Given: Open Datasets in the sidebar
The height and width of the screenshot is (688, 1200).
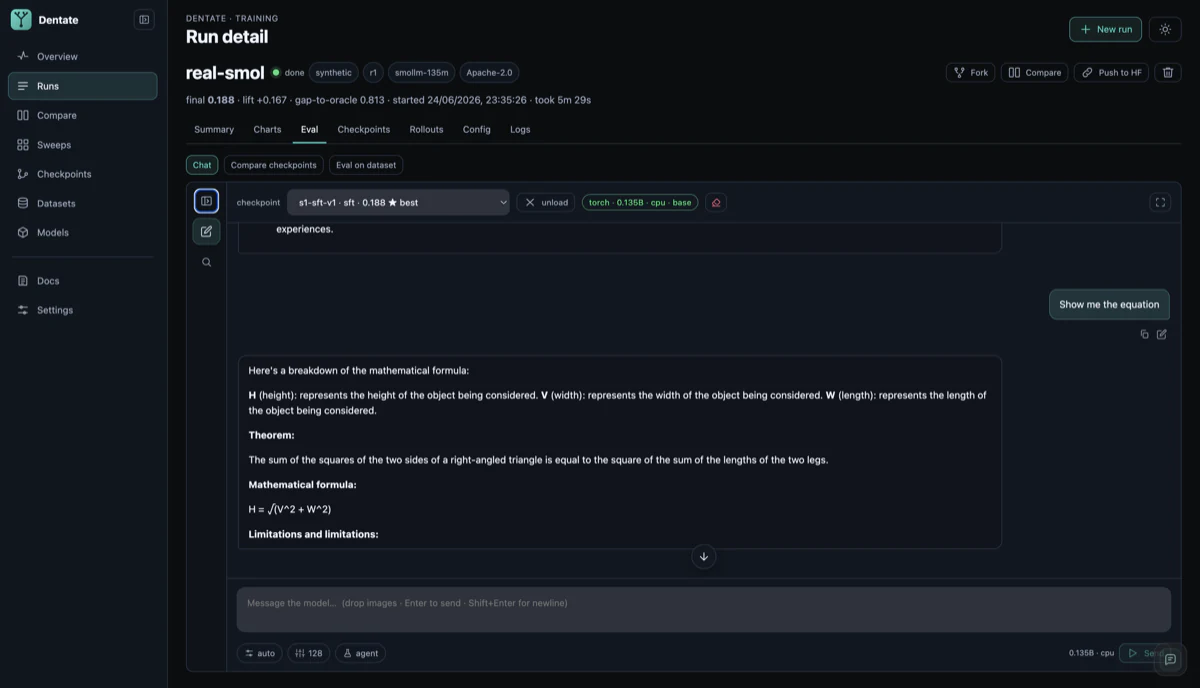Looking at the screenshot, I should 83,203.
